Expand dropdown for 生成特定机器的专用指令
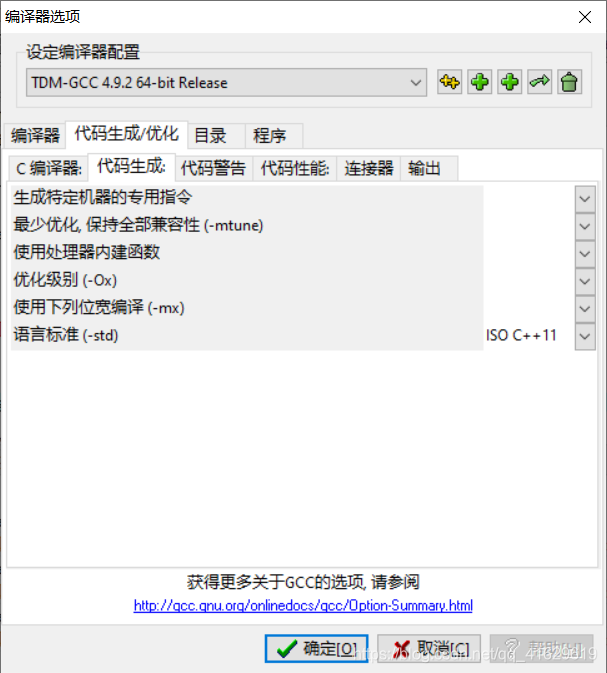This screenshot has width=607, height=673. tap(585, 199)
